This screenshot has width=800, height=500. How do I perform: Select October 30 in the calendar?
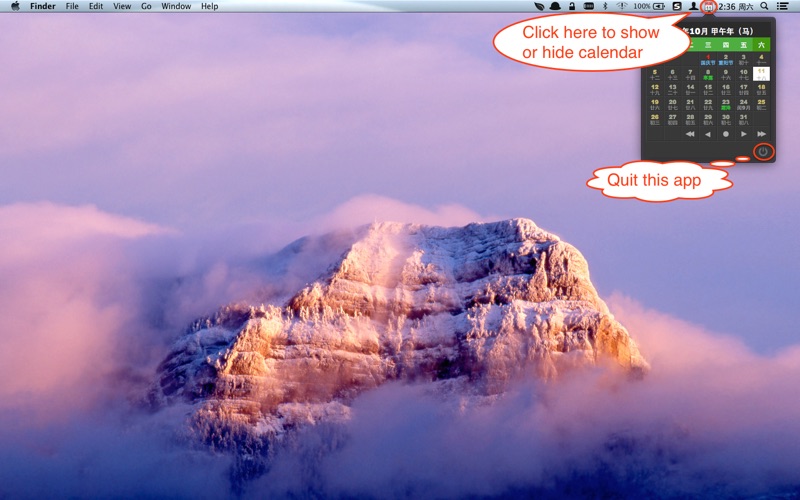click(x=726, y=119)
